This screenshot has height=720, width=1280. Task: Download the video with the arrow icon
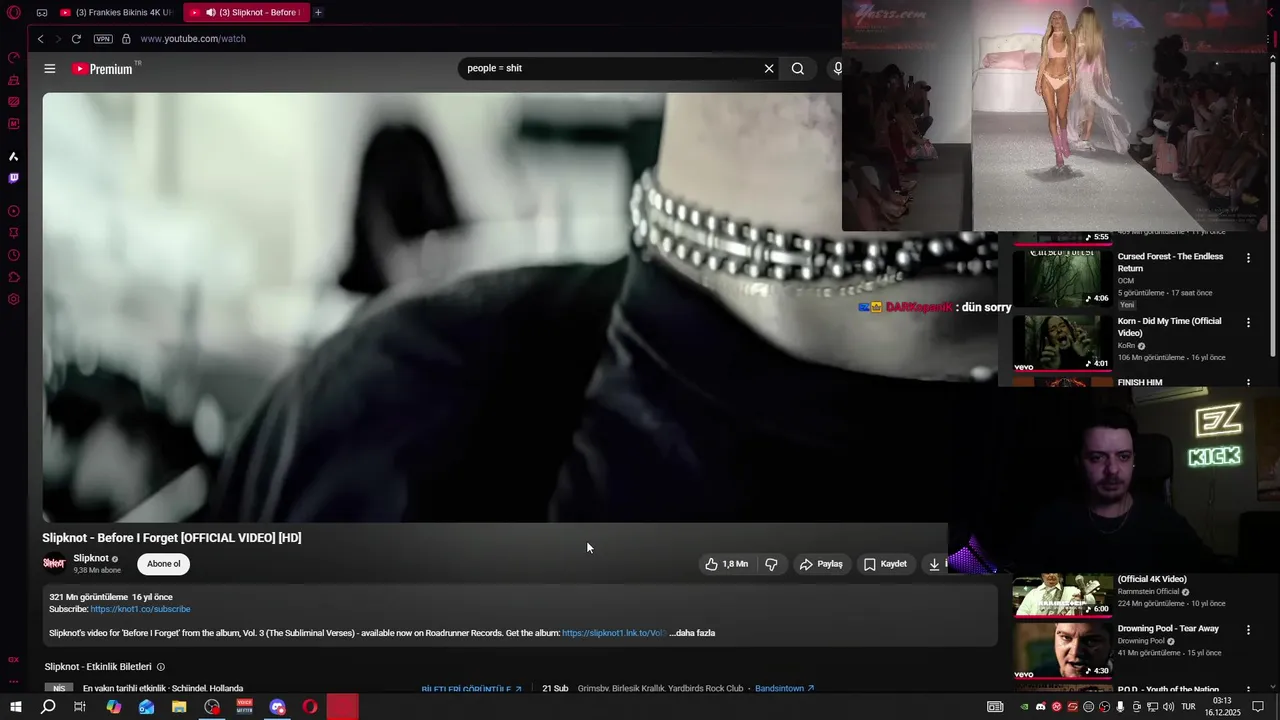pos(934,564)
